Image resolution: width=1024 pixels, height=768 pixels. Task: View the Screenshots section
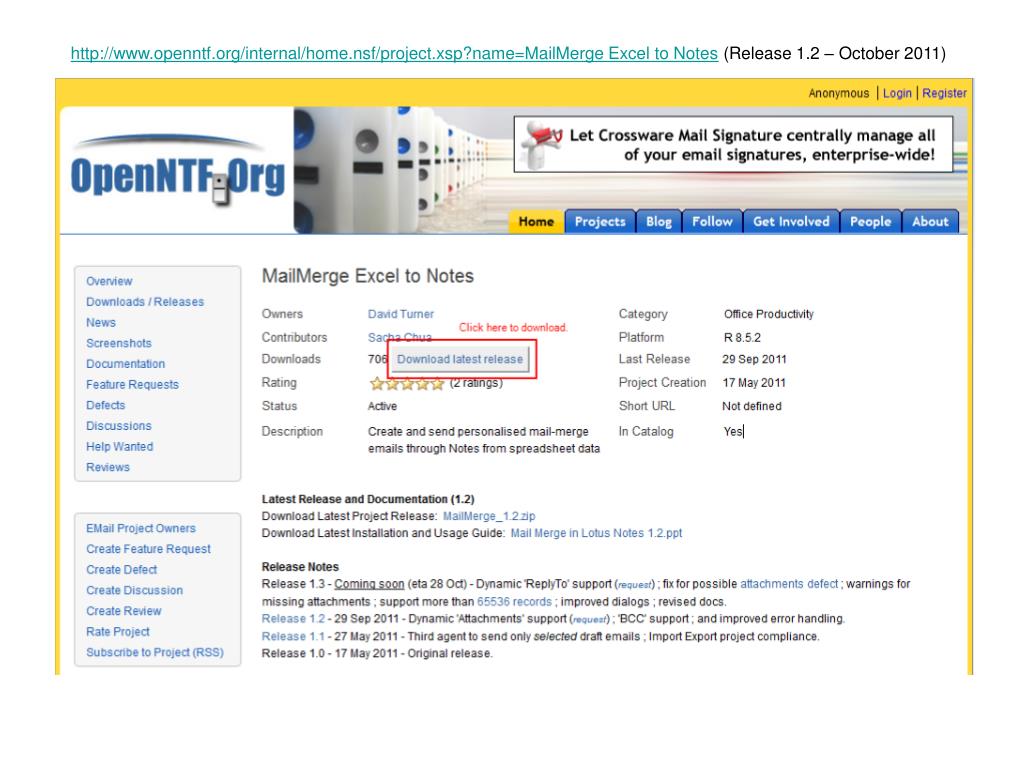[x=119, y=344]
